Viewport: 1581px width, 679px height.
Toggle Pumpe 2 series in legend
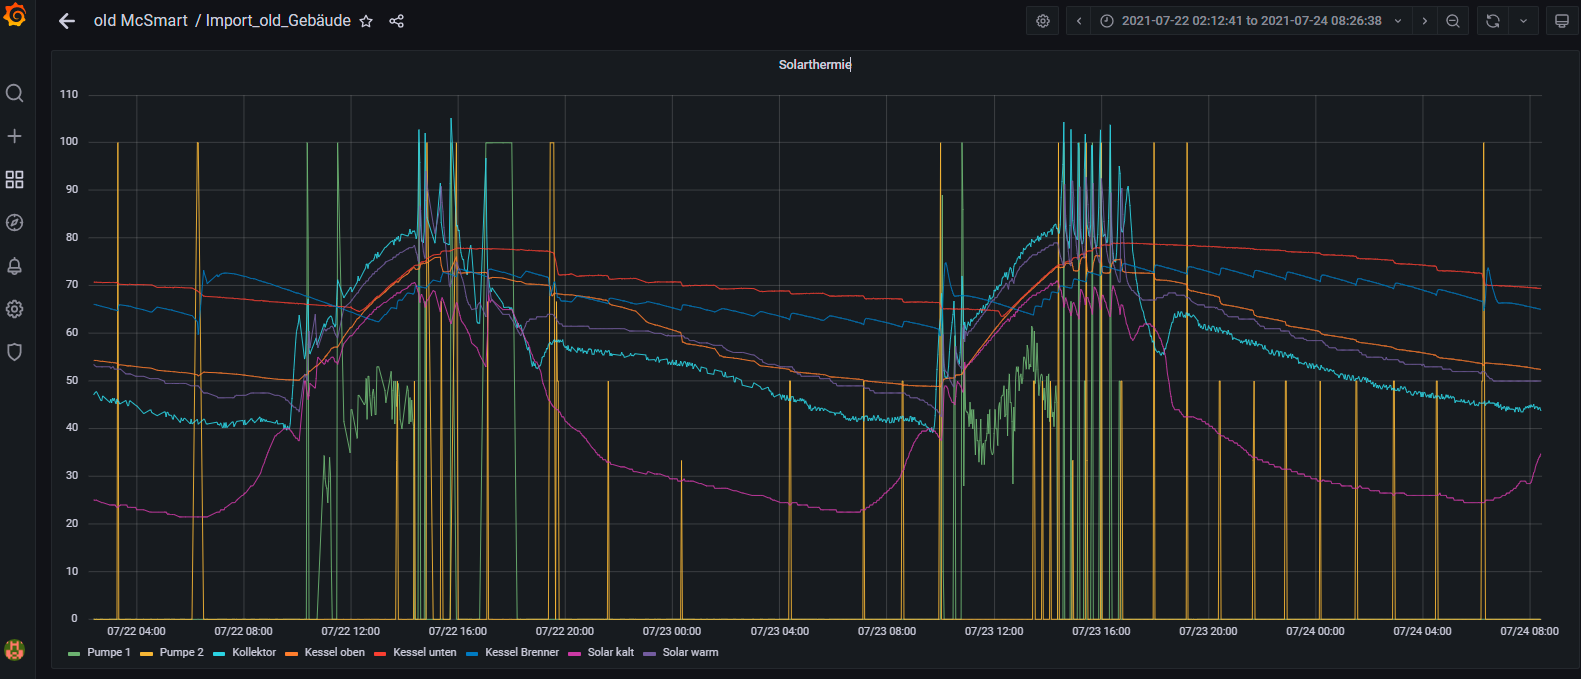pos(182,652)
